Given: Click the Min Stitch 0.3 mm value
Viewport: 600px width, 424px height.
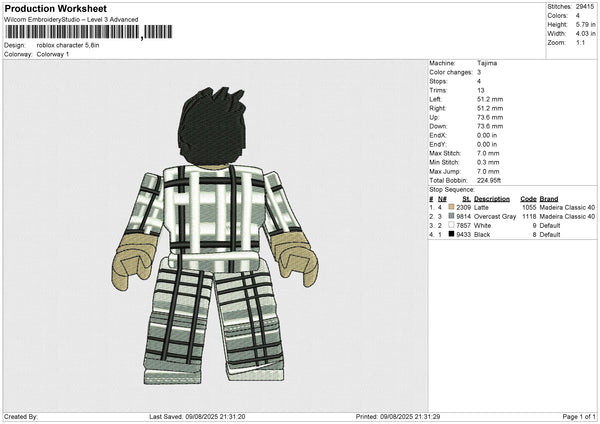Looking at the screenshot, I should (x=488, y=163).
